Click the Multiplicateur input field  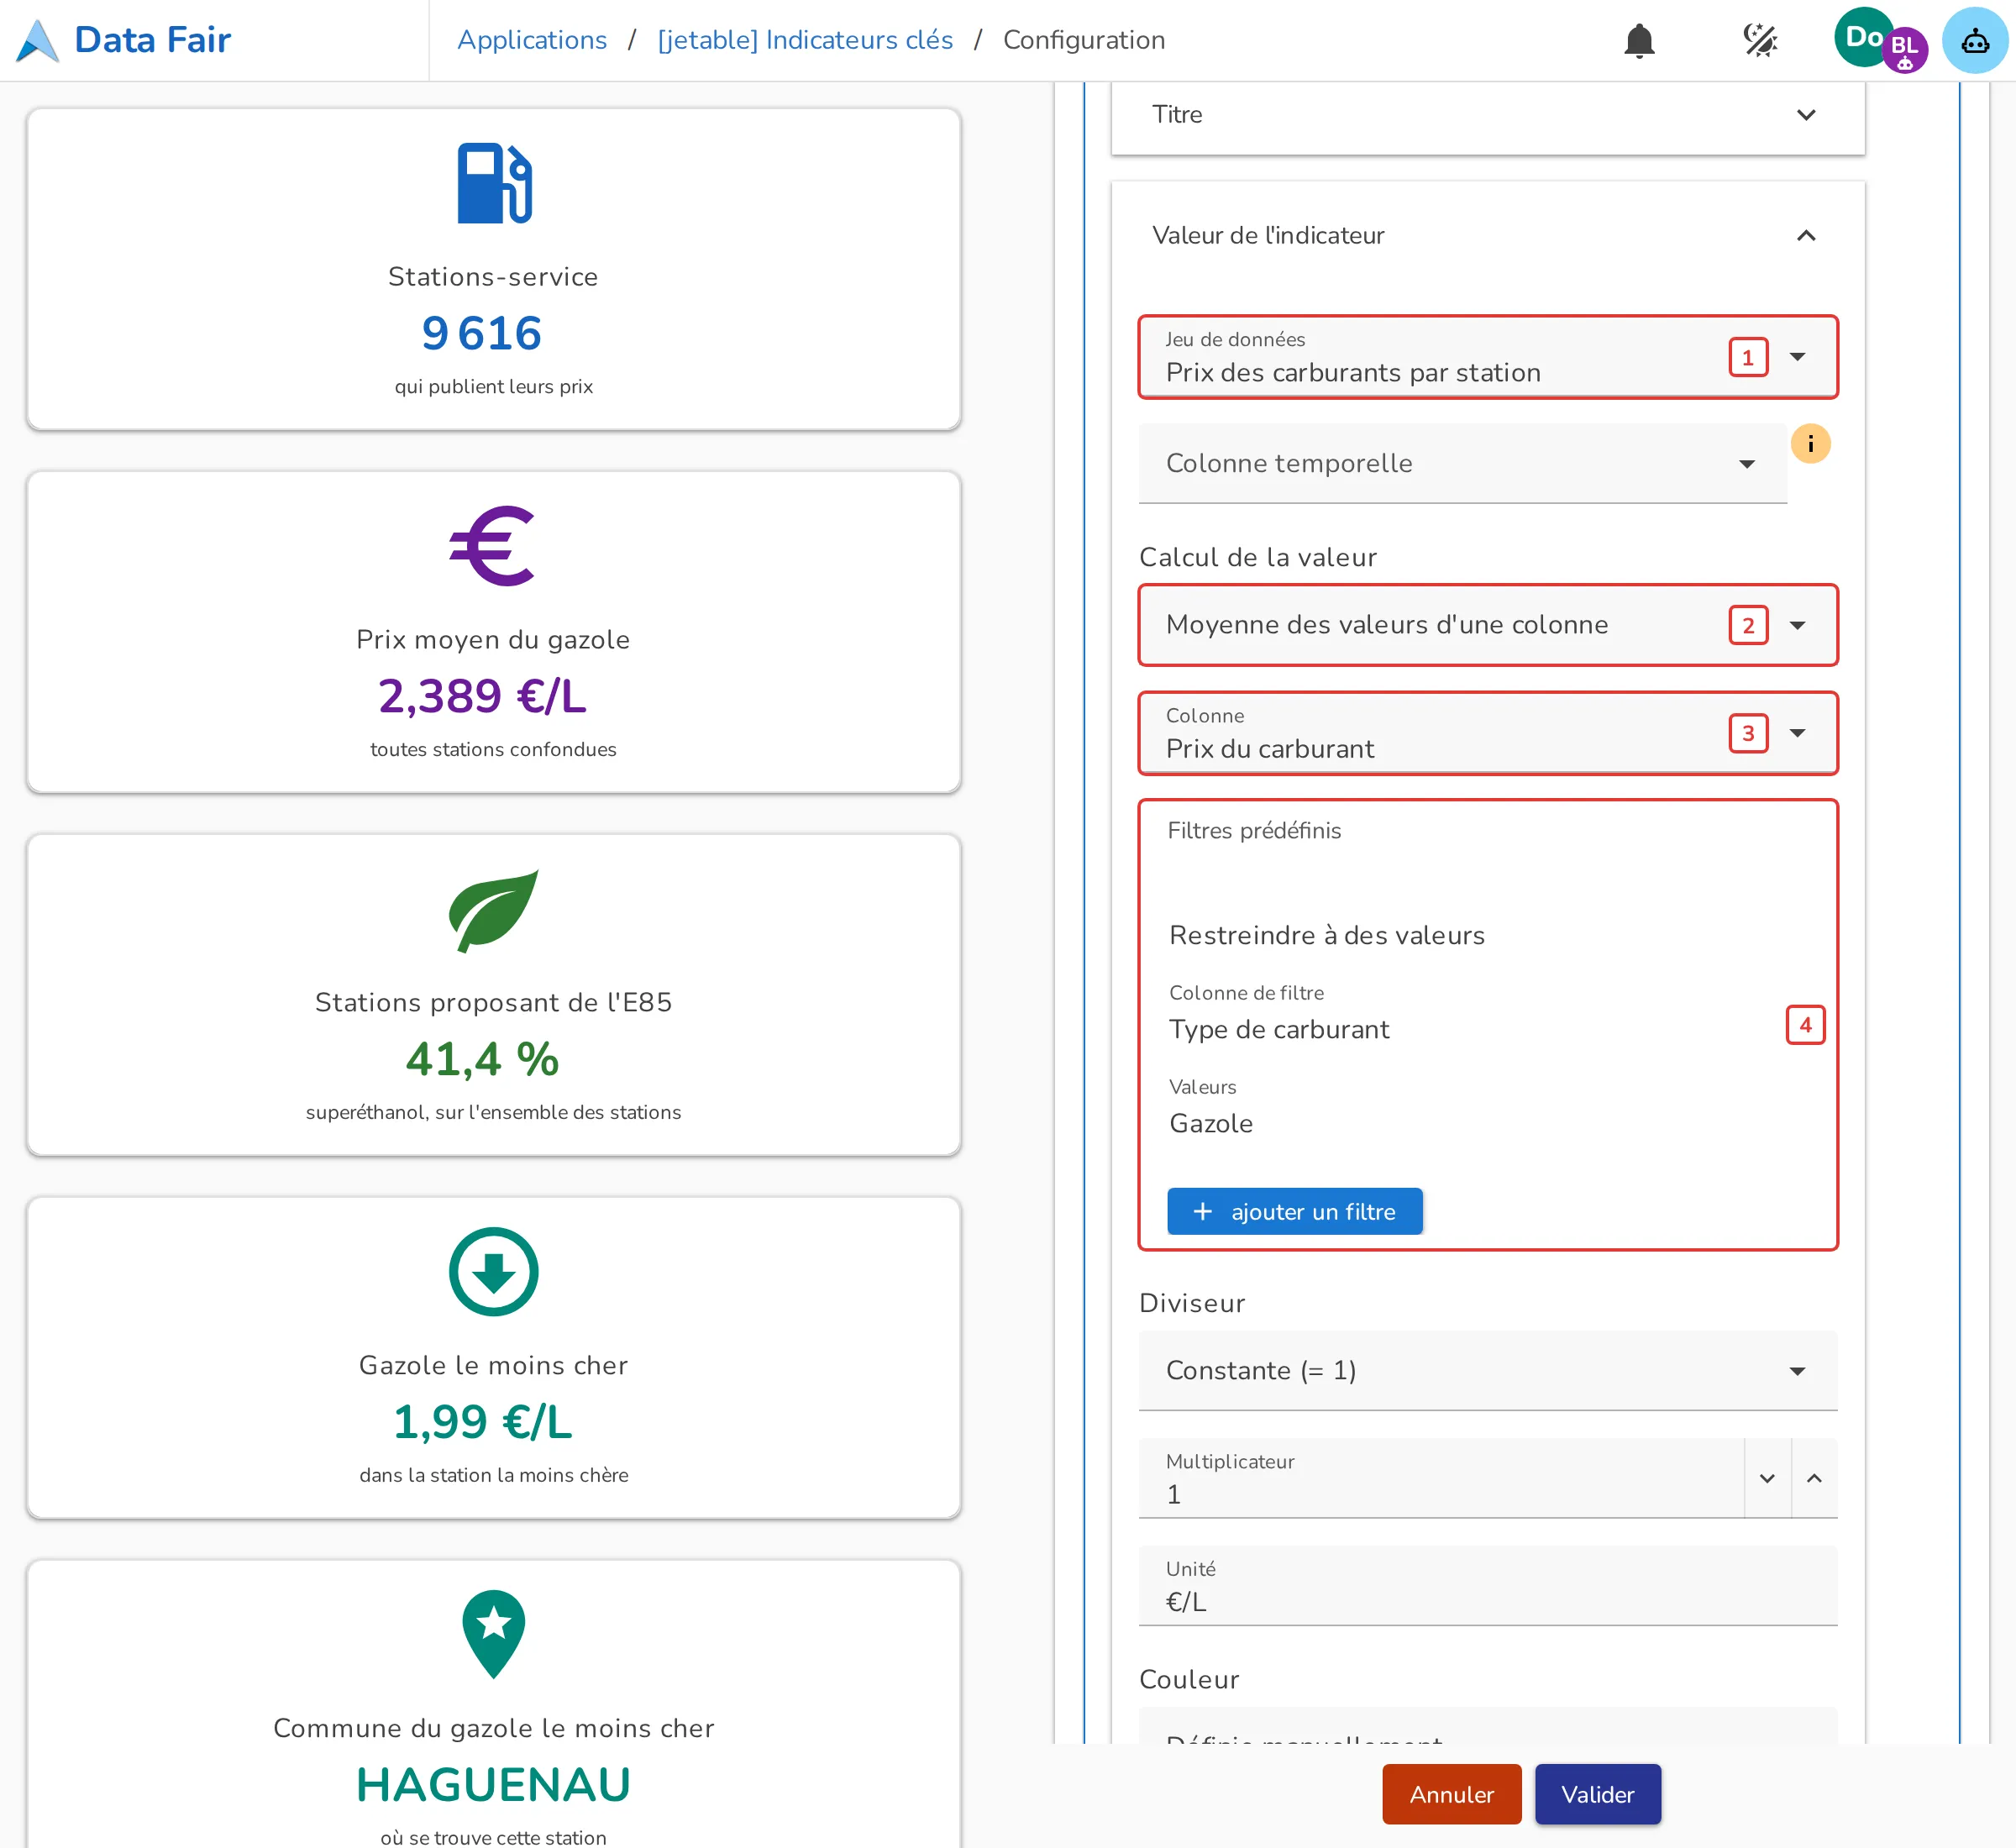1441,1478
